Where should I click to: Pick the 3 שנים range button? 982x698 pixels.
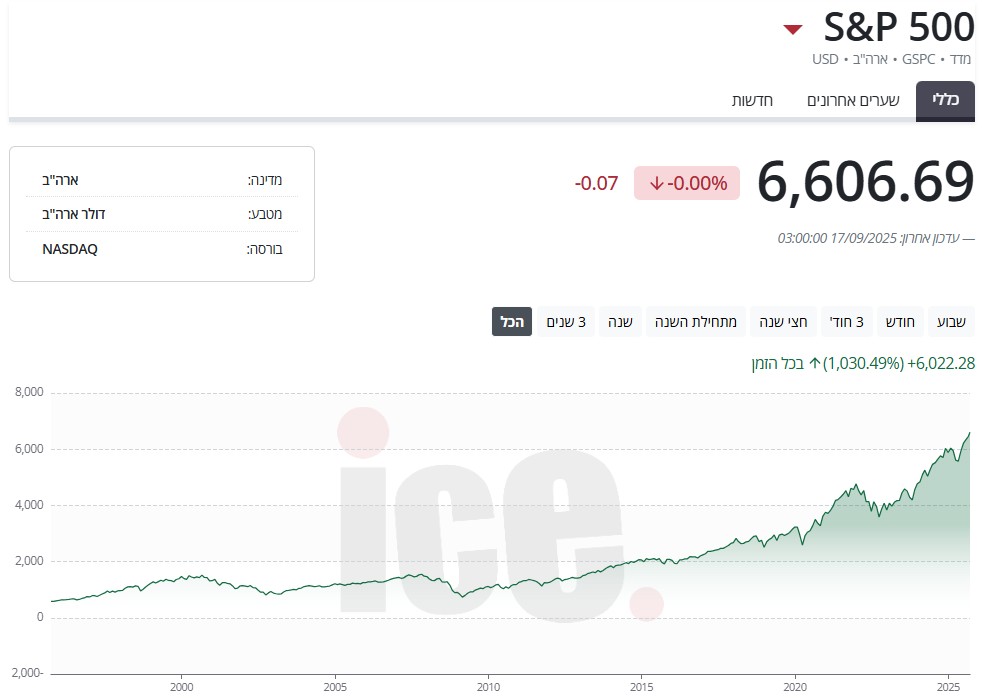[x=566, y=322]
